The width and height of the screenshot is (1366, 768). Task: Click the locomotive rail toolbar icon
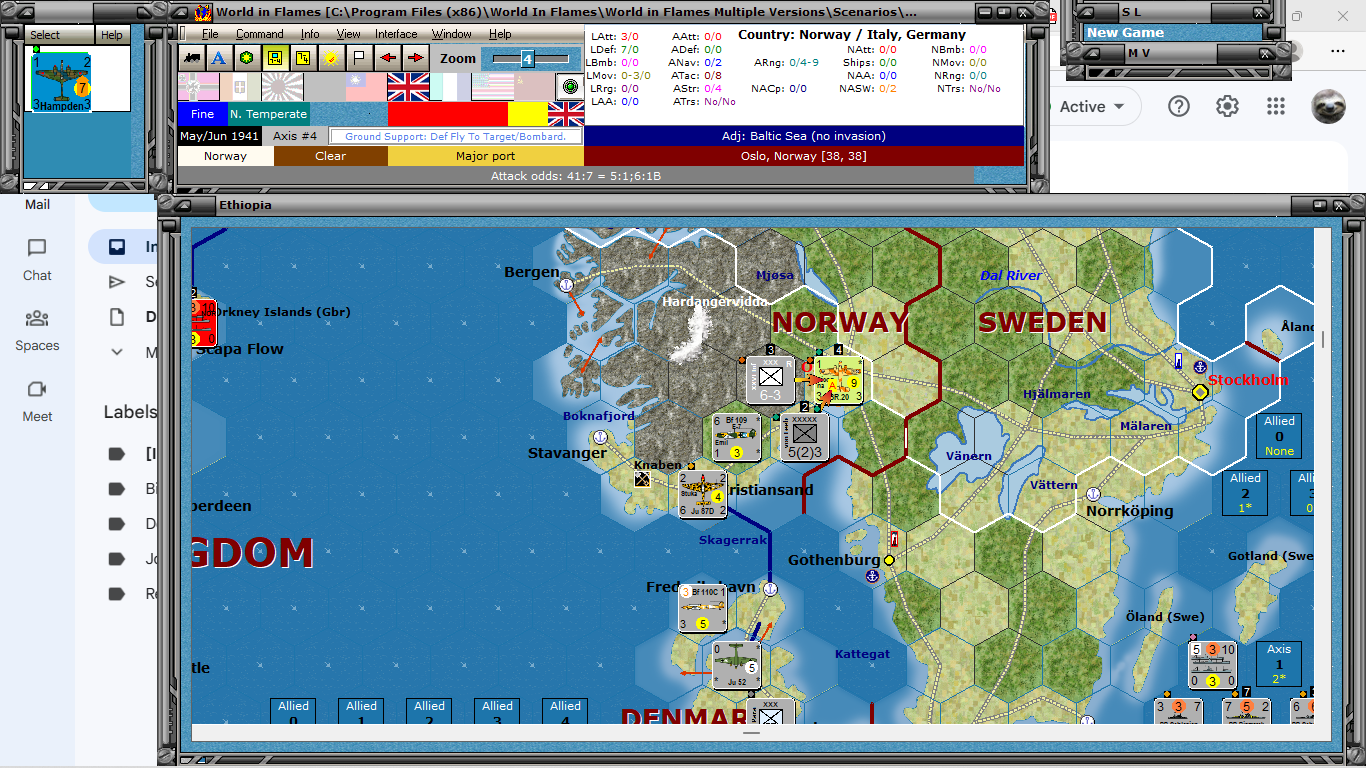pyautogui.click(x=191, y=58)
